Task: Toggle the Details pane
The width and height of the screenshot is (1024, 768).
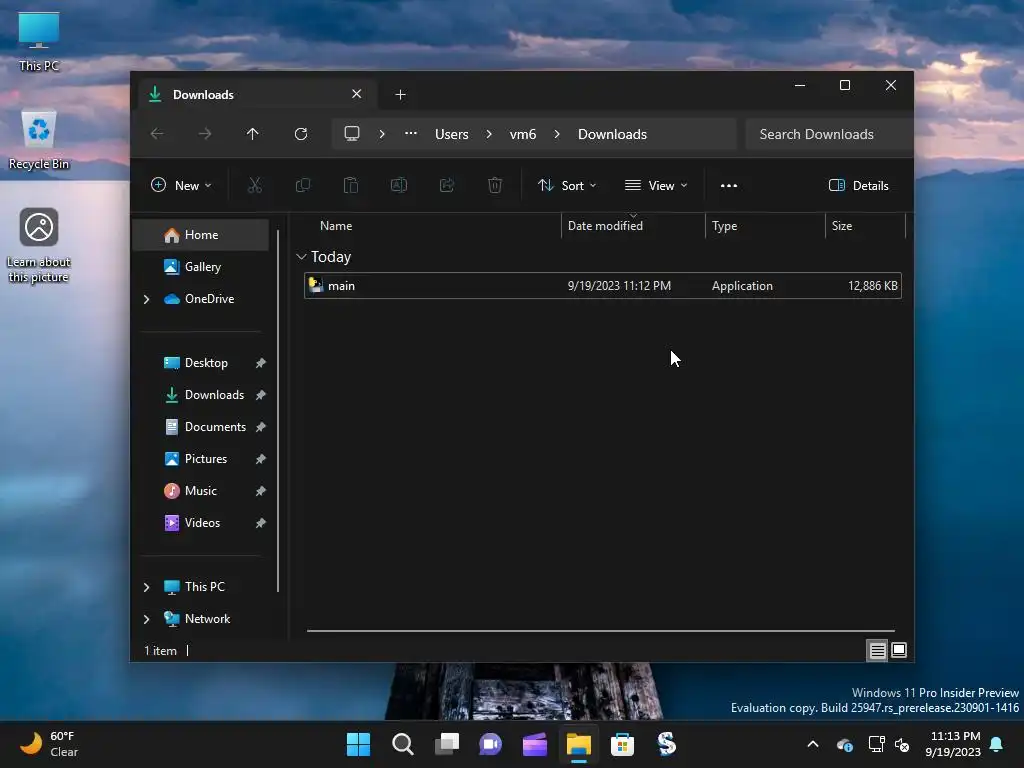Action: click(x=858, y=185)
